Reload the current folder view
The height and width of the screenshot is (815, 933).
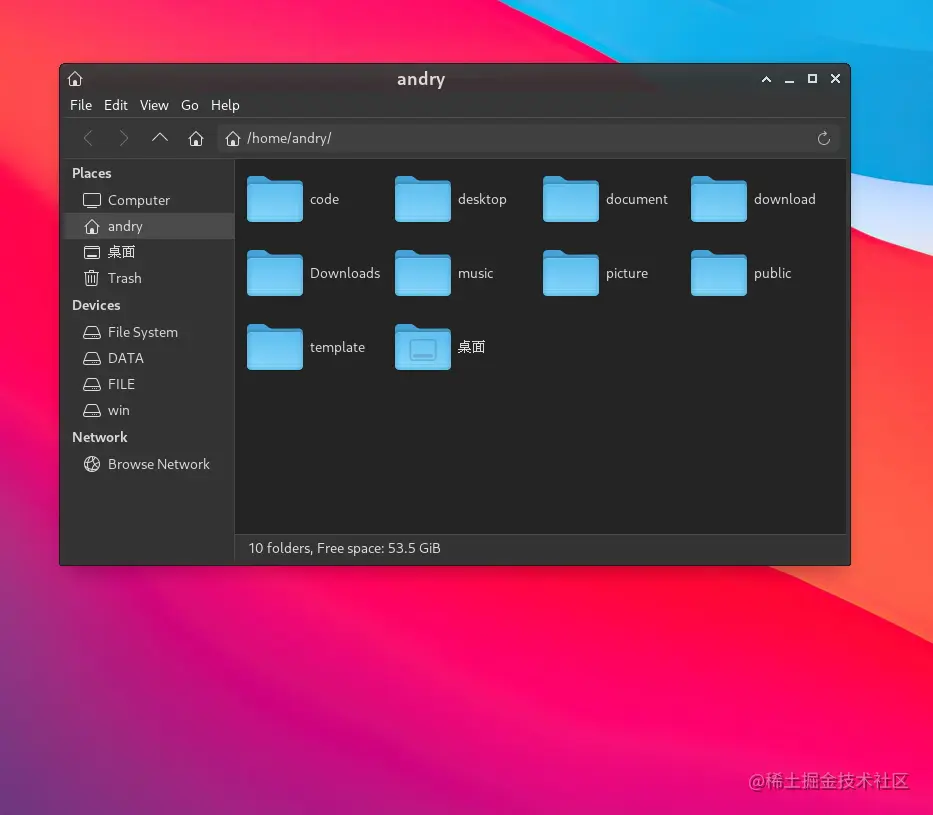824,139
